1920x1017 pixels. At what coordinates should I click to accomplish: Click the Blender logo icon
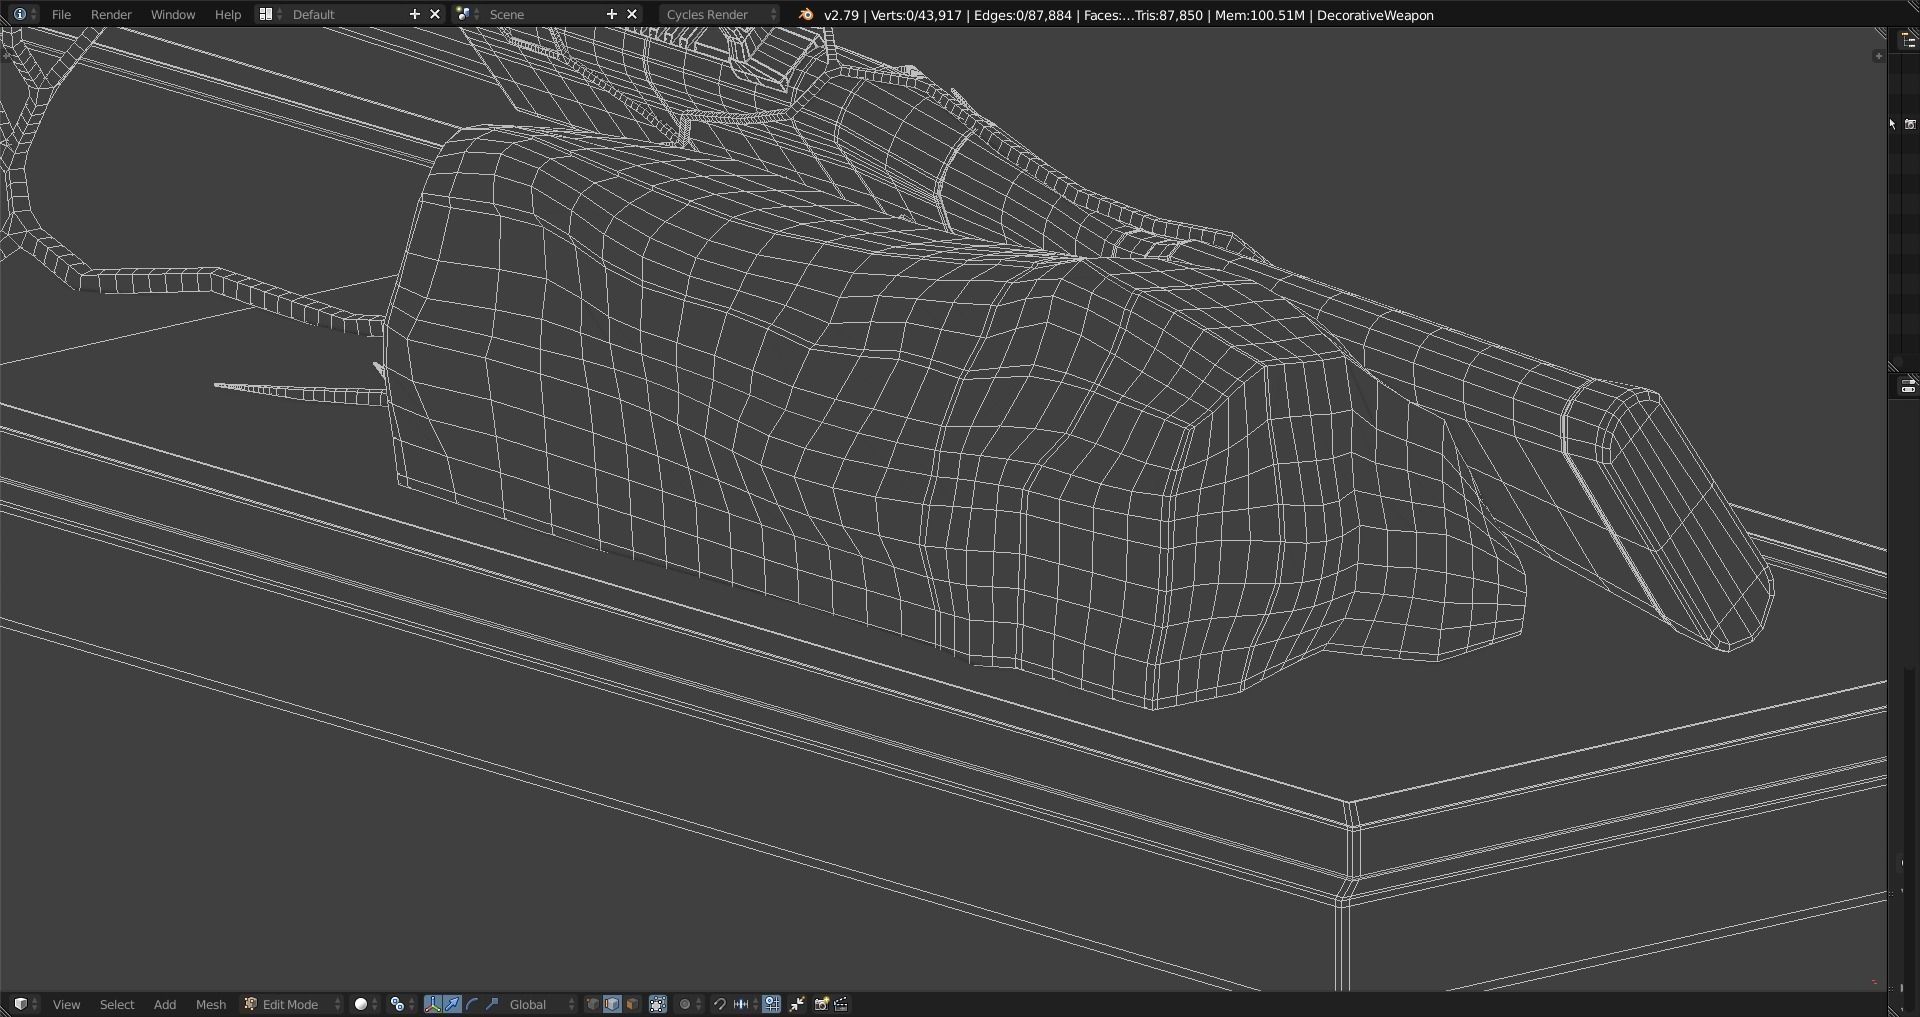point(806,14)
